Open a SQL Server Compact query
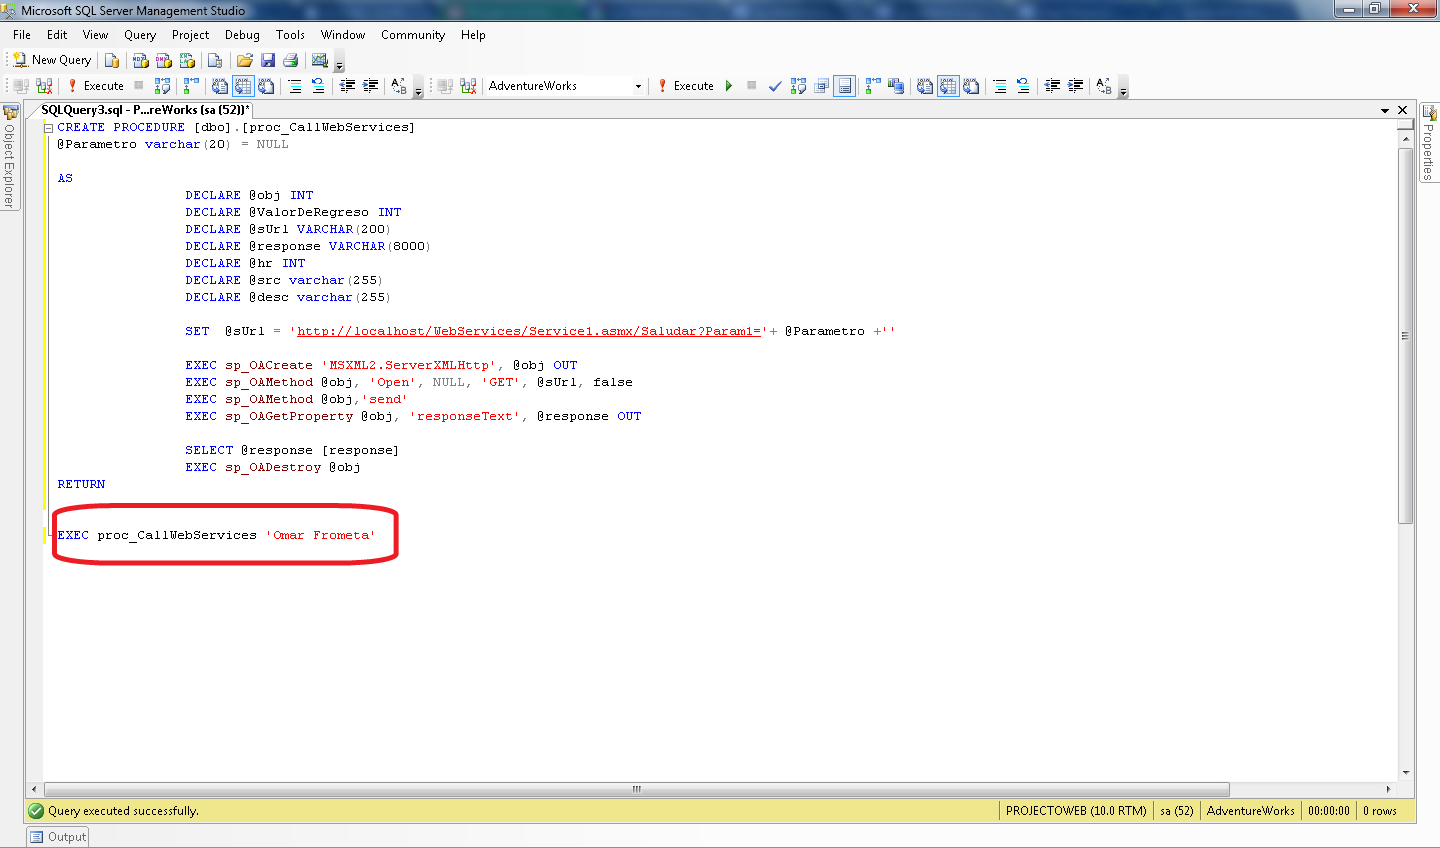This screenshot has width=1440, height=848. [215, 60]
